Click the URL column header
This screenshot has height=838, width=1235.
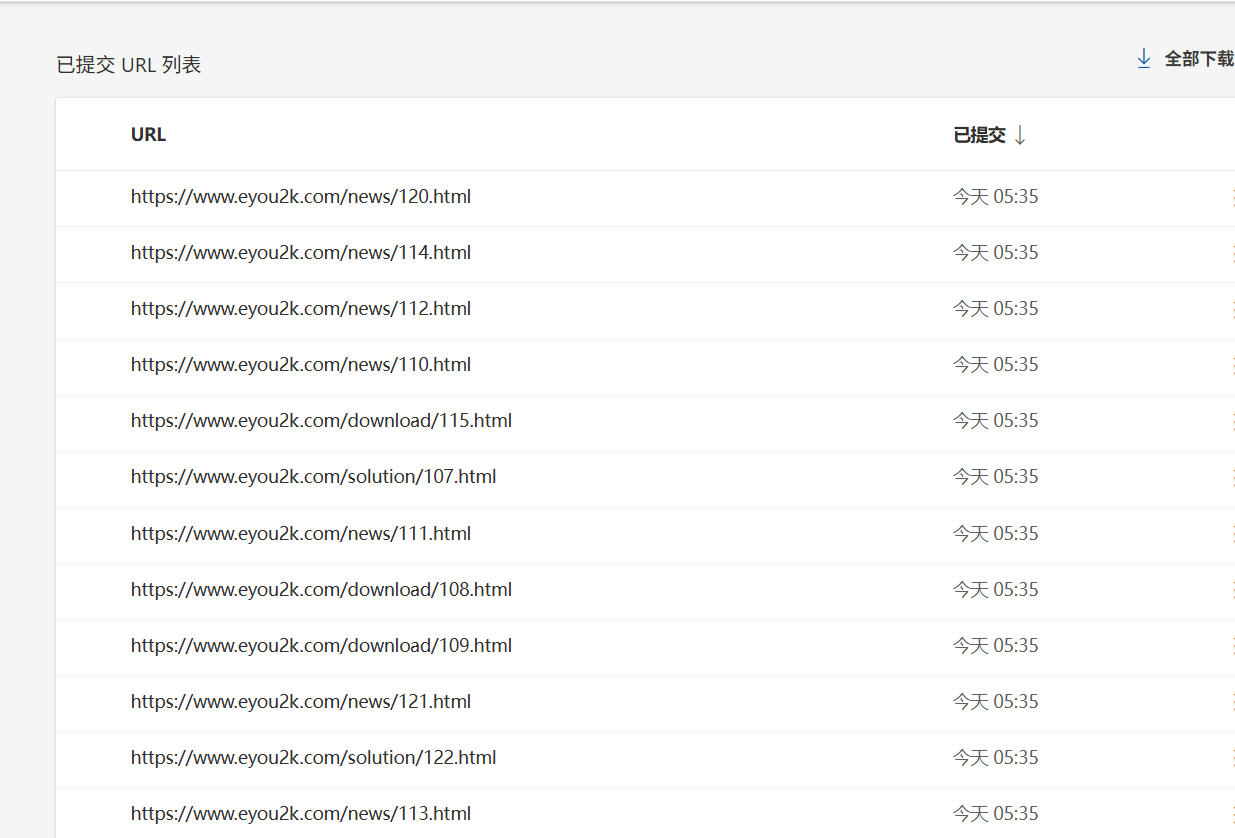pyautogui.click(x=148, y=135)
